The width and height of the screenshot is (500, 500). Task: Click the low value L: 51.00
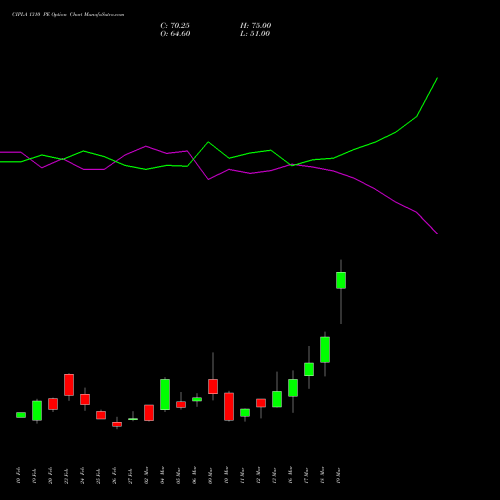tap(255, 34)
